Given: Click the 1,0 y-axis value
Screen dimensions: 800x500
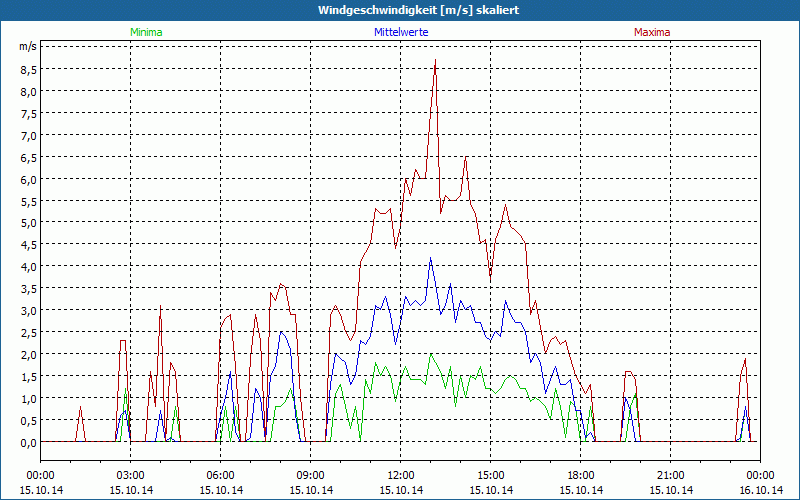Looking at the screenshot, I should coord(29,398).
